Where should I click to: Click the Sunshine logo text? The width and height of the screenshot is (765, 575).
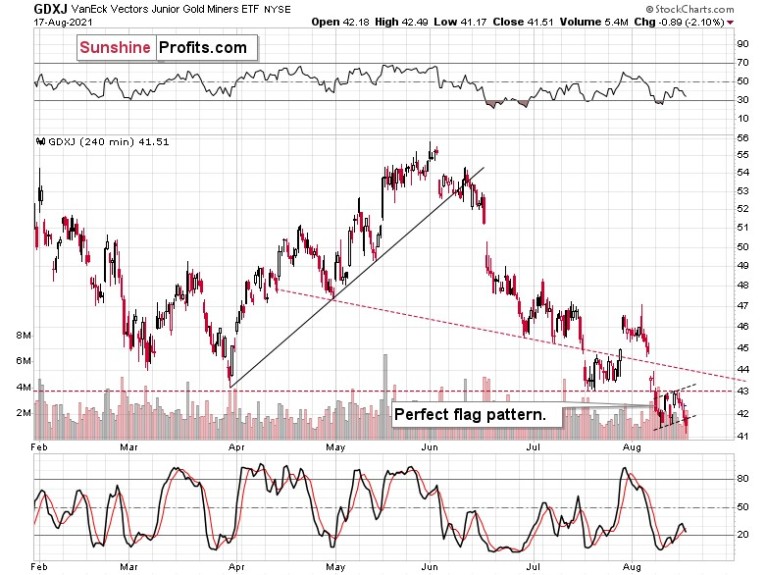[115, 47]
